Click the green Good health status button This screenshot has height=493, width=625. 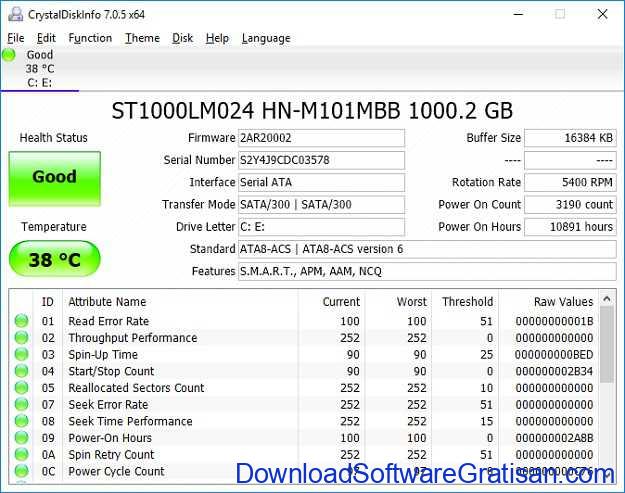point(55,179)
